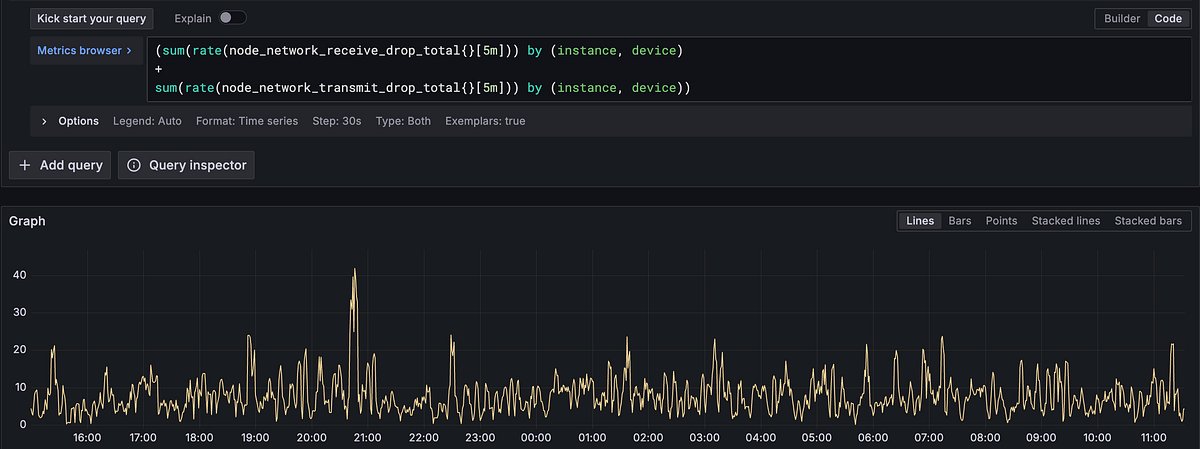
Task: Click the Explain label text
Action: 192,18
